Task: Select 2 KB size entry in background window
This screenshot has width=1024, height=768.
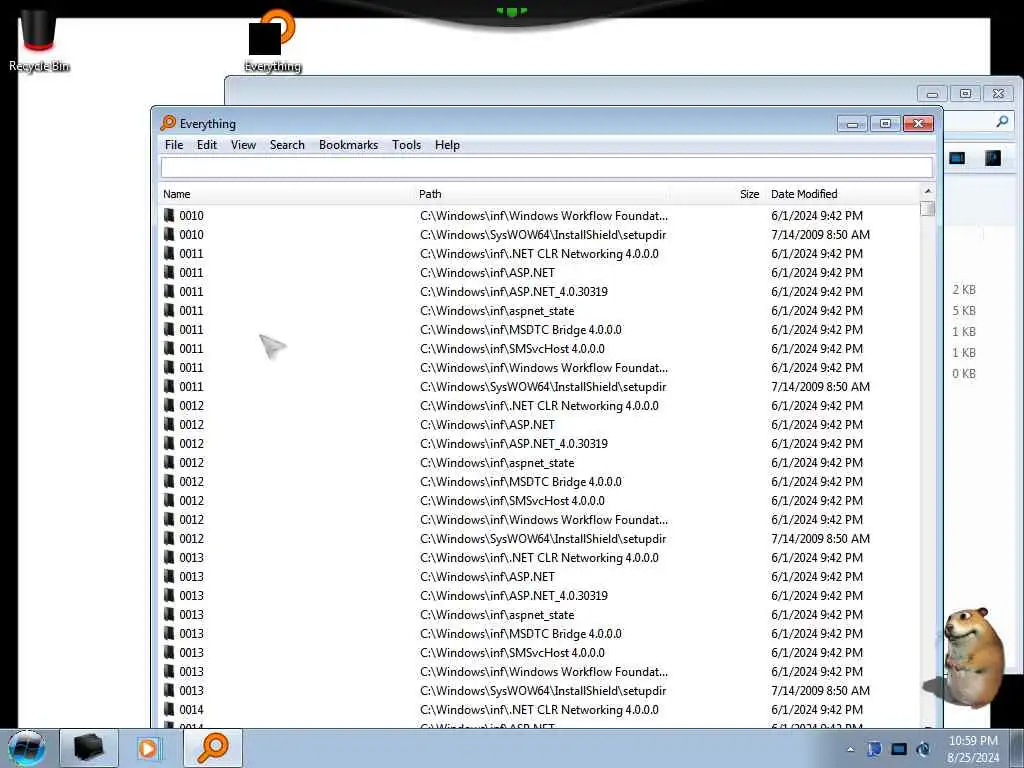Action: 964,289
